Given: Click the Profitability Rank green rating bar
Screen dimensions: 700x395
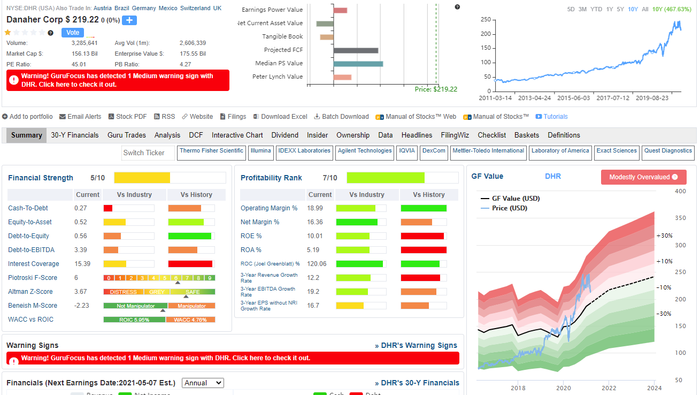Looking at the screenshot, I should 385,178.
